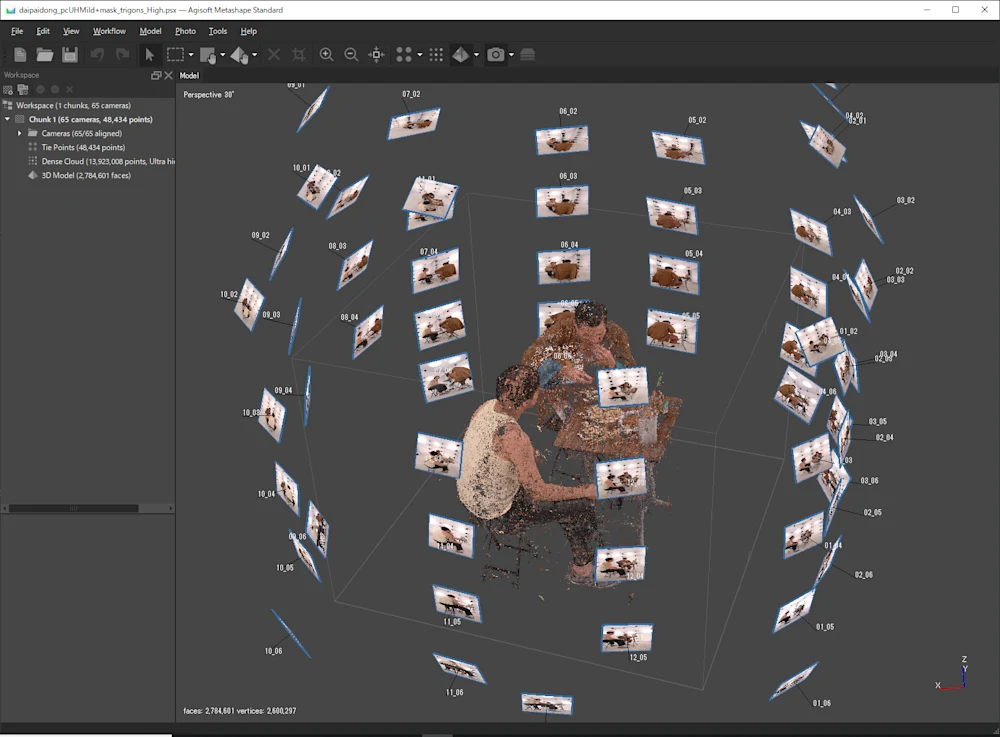Image resolution: width=1000 pixels, height=737 pixels.
Task: Expand the Cameras (65/65 aligned) folder
Action: (19, 133)
